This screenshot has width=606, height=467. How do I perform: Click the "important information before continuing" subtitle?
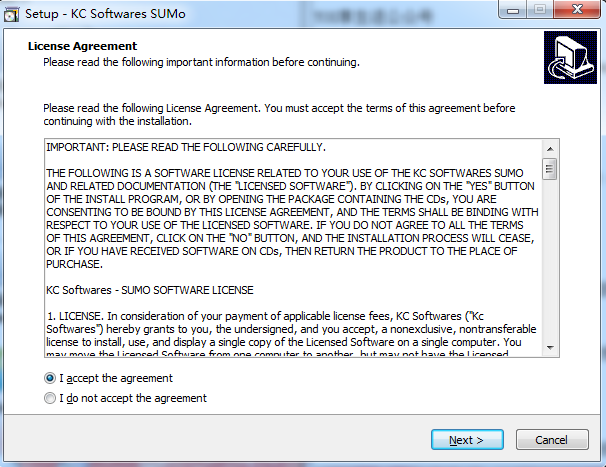click(x=201, y=62)
